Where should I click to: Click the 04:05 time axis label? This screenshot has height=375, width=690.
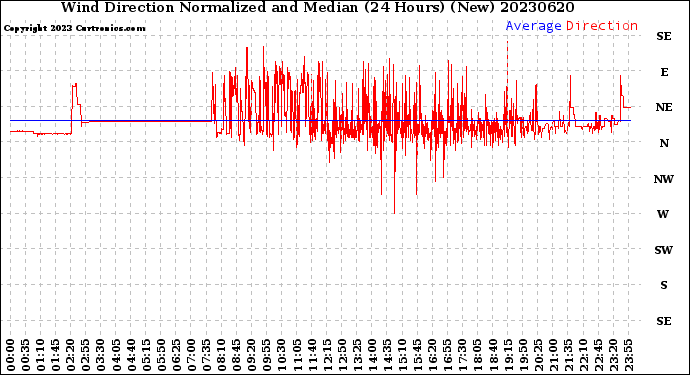[x=116, y=355]
